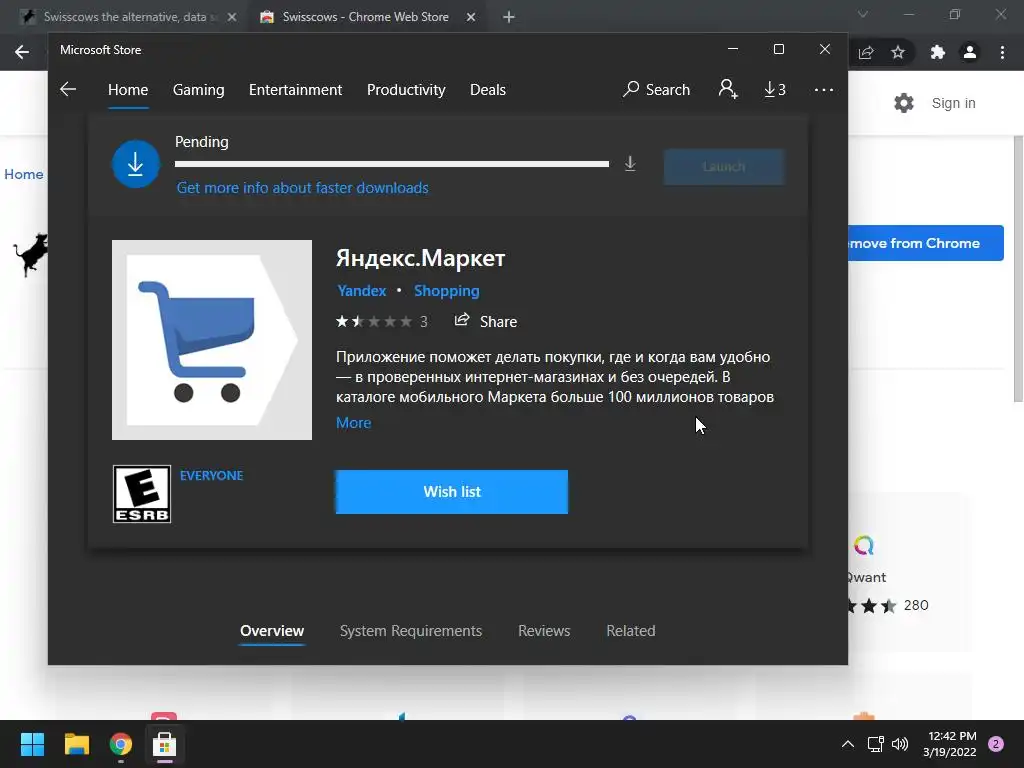Open File Explorer from taskbar
The height and width of the screenshot is (768, 1024).
point(76,744)
